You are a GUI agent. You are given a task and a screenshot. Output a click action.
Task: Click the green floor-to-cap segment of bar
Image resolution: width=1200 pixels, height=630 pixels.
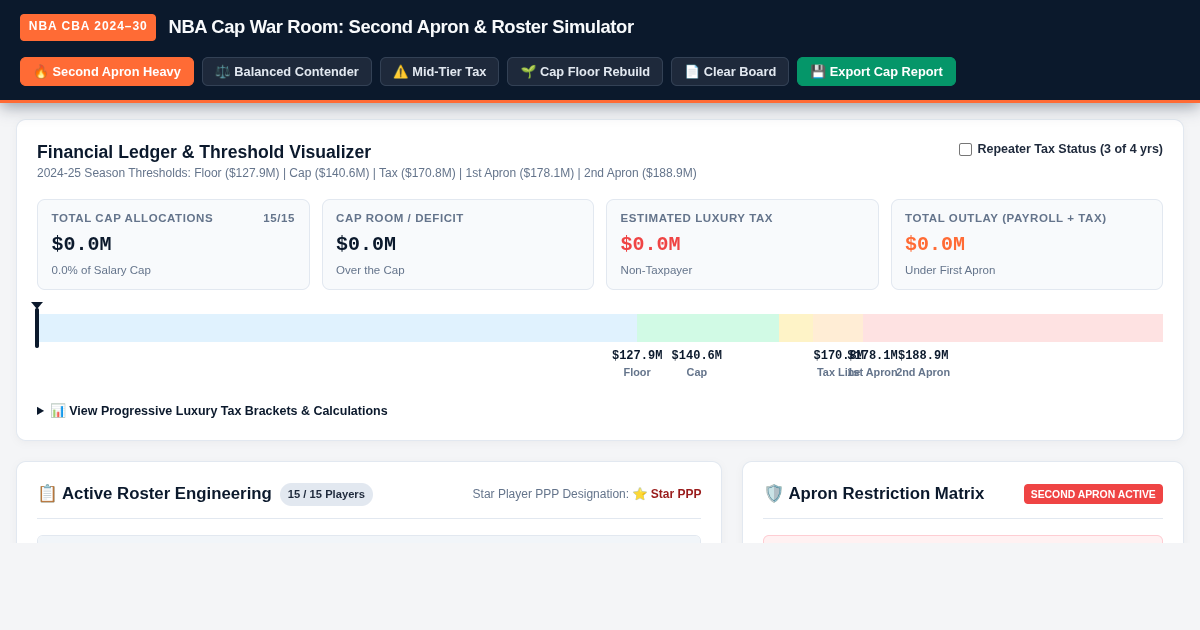coord(708,328)
